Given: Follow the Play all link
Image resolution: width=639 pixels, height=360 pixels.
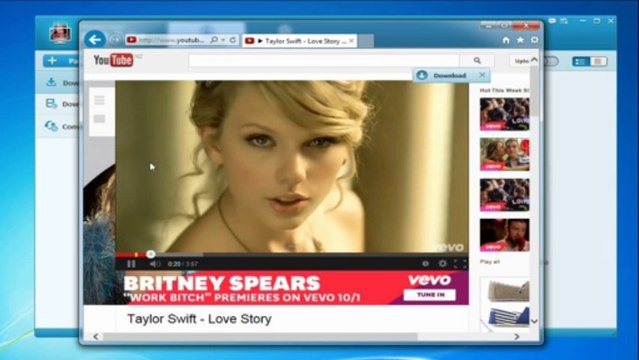Looking at the screenshot, I should [489, 262].
